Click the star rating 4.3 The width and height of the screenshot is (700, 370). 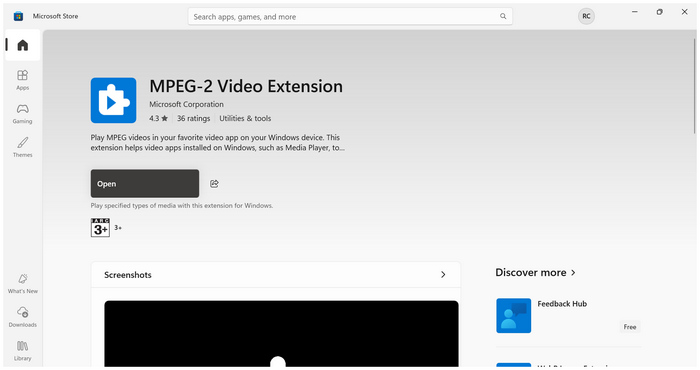158,118
